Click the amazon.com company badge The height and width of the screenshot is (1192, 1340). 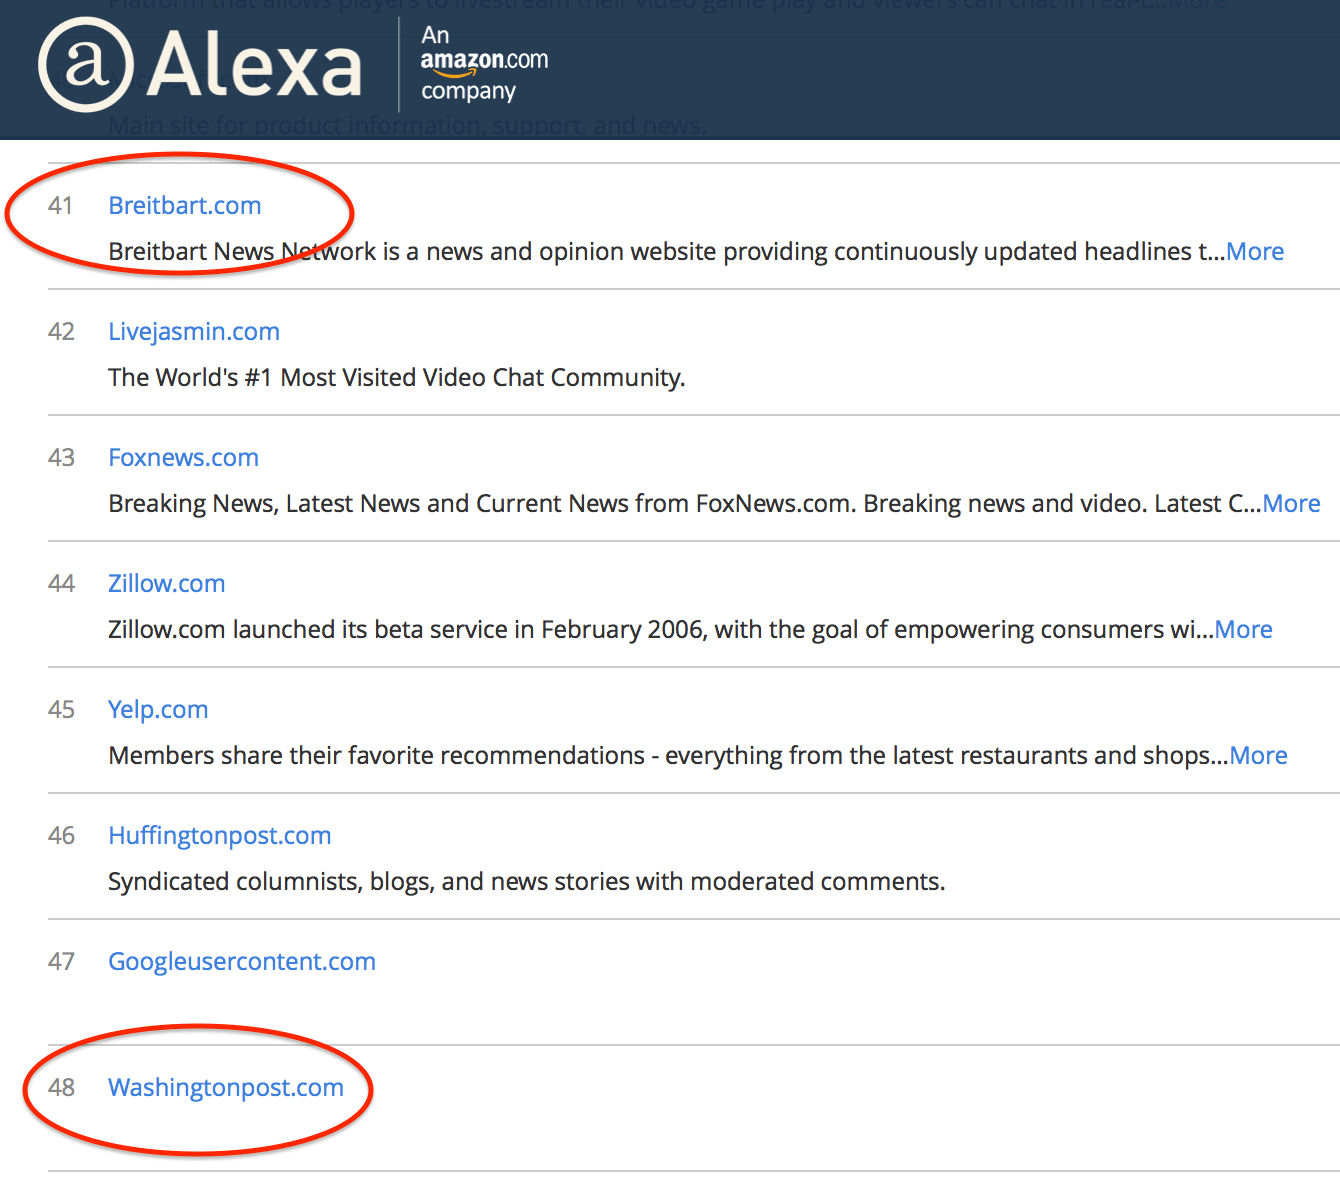point(484,63)
